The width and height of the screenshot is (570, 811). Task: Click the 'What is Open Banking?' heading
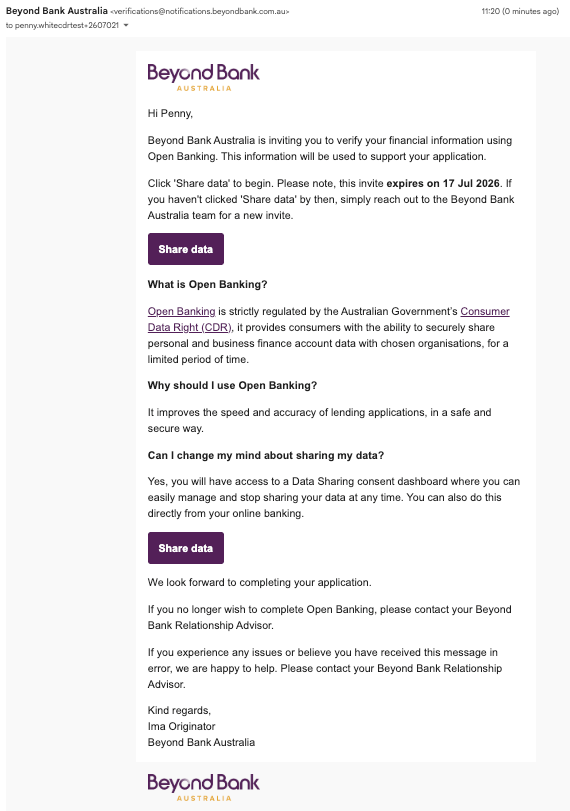207,284
